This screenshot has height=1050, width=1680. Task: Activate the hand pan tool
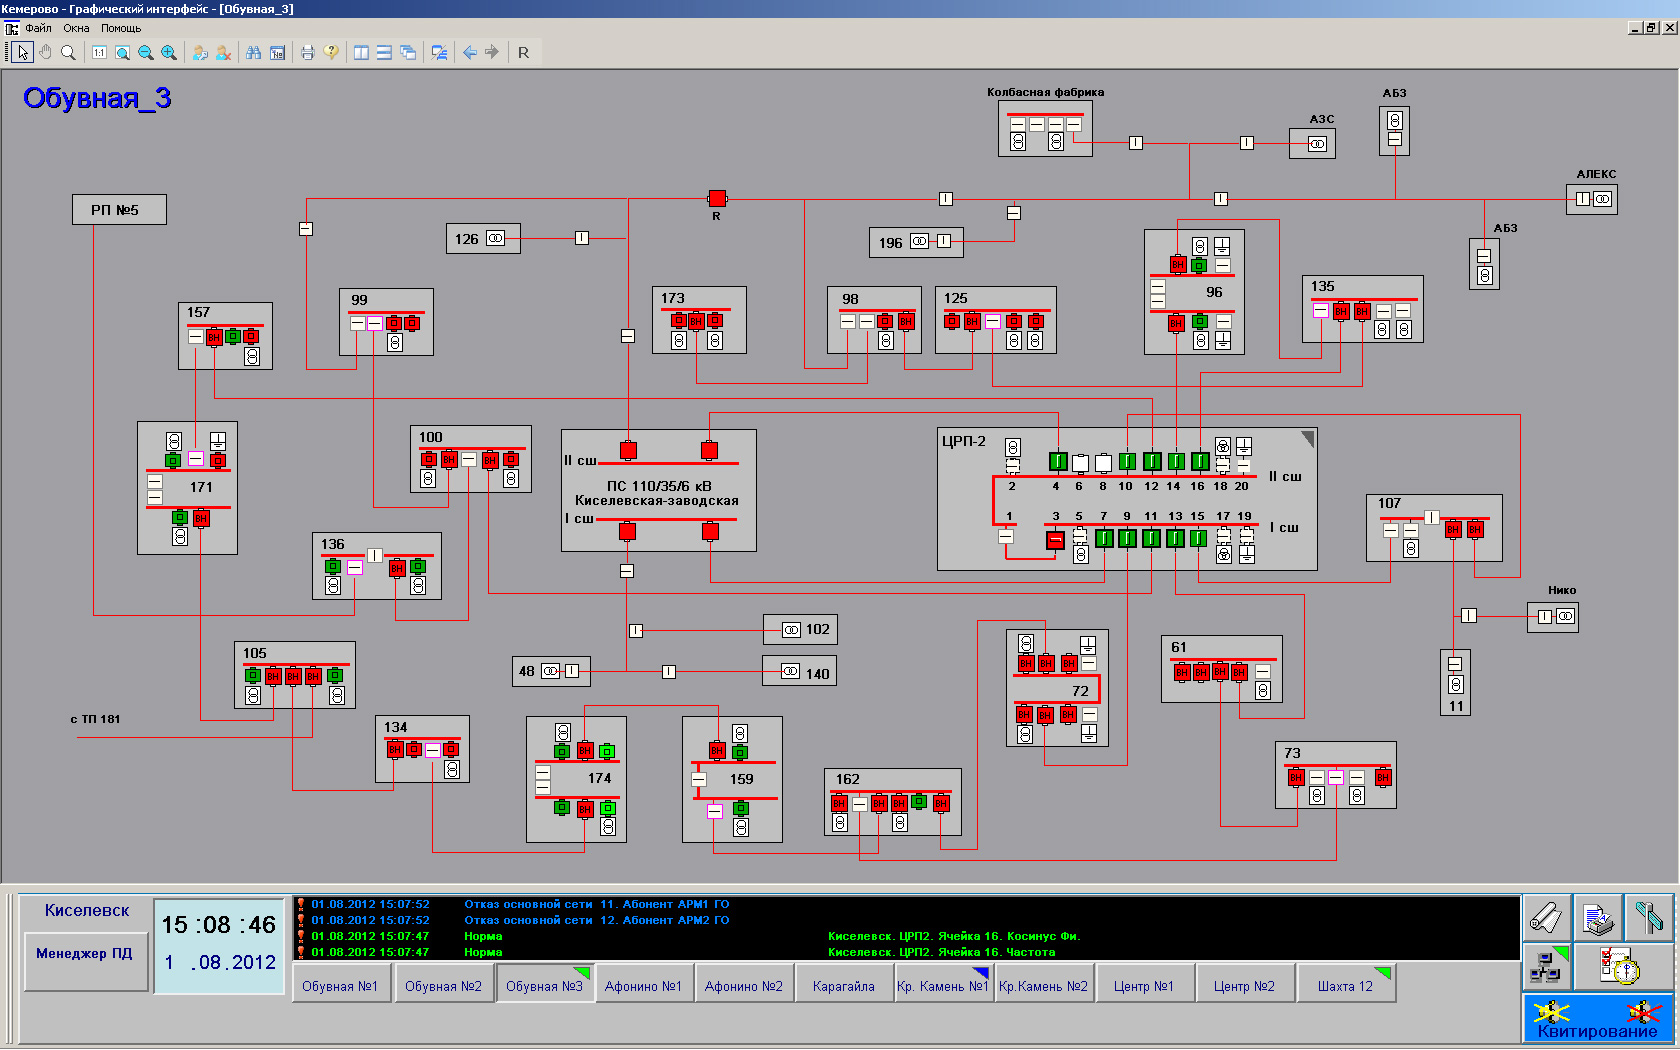[45, 52]
